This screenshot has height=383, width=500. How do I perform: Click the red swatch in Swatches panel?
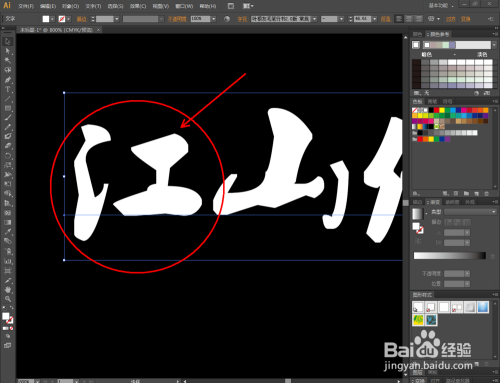pos(436,110)
